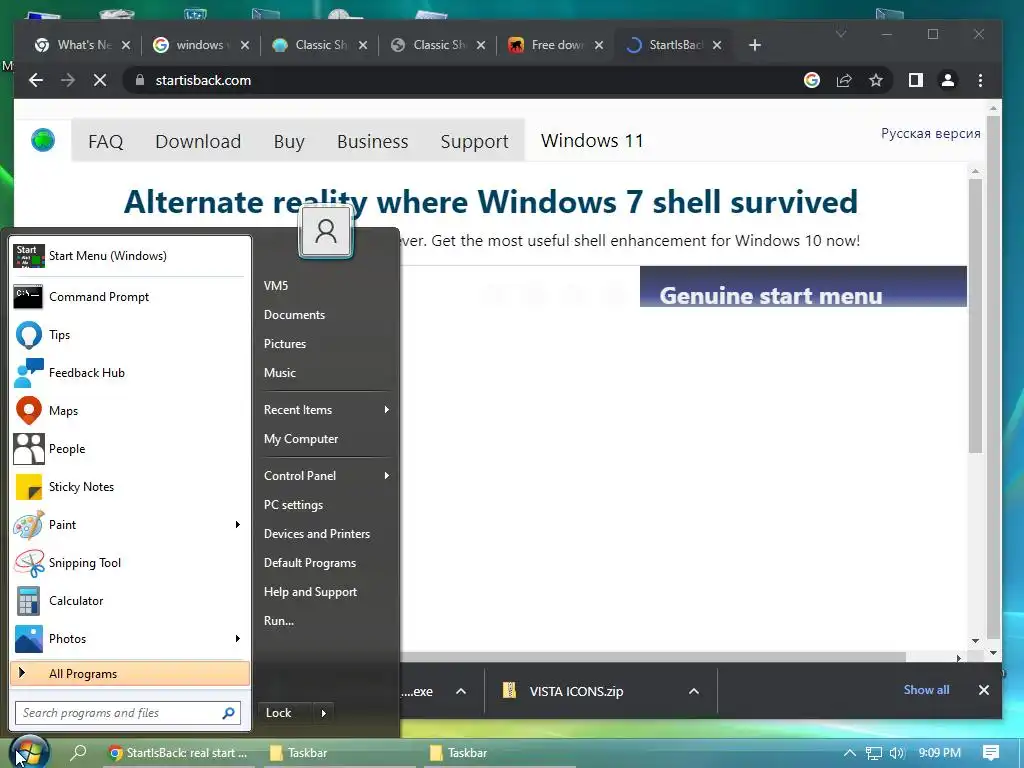The image size is (1024, 768).
Task: Launch Maps from start menu
Action: tap(129, 410)
